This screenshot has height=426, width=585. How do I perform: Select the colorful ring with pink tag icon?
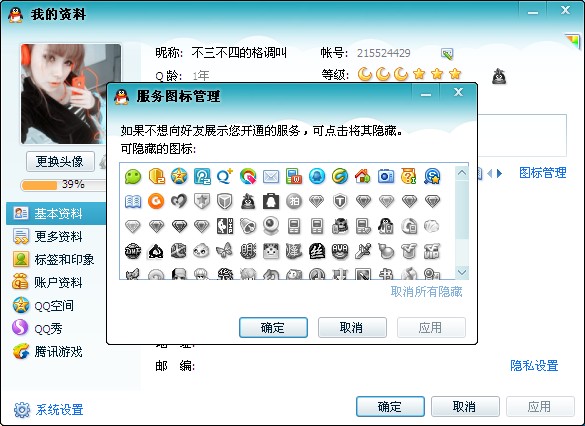(248, 176)
